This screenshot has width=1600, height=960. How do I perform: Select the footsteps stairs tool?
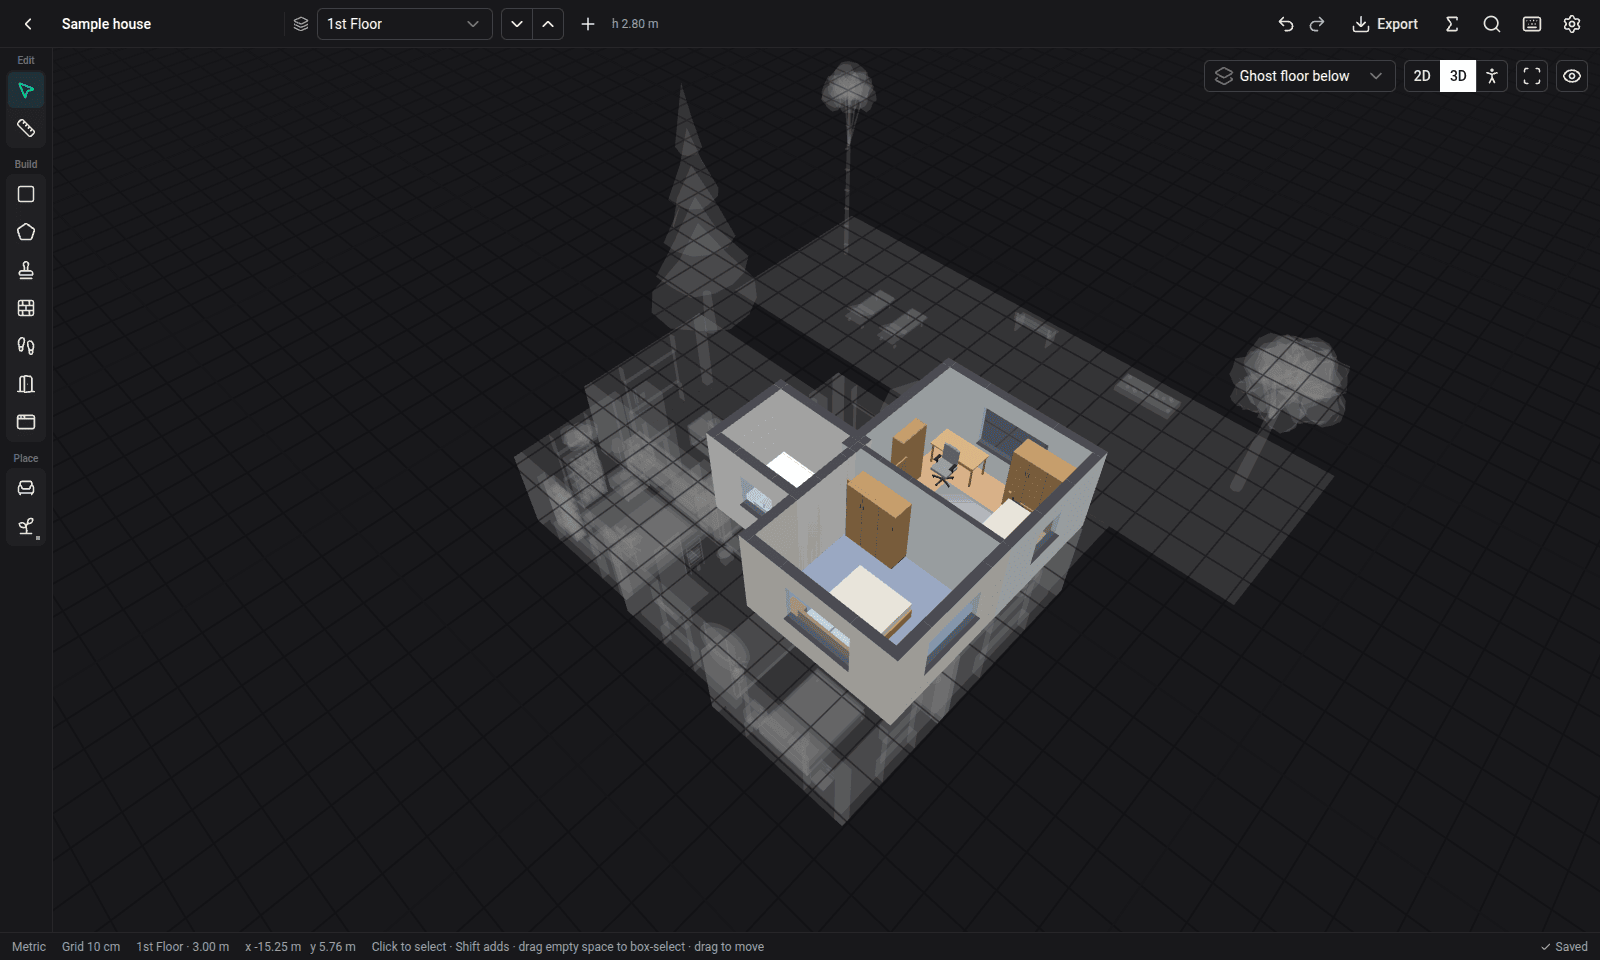click(26, 347)
